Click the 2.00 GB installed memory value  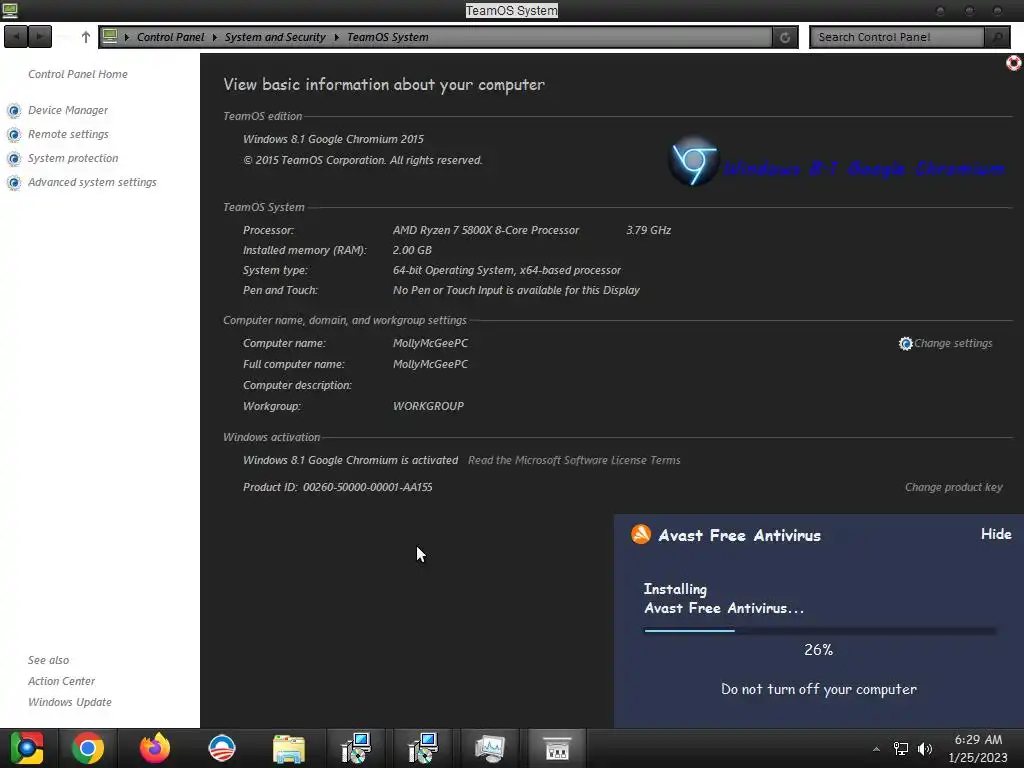412,250
